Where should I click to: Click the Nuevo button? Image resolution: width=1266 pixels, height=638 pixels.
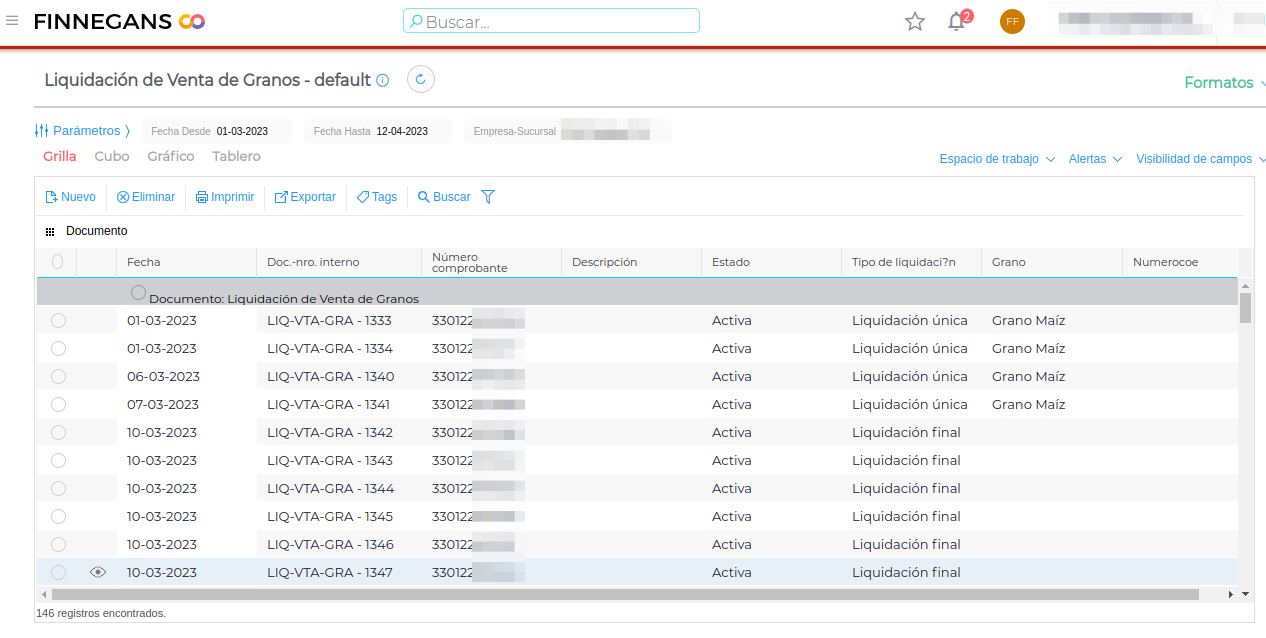71,197
